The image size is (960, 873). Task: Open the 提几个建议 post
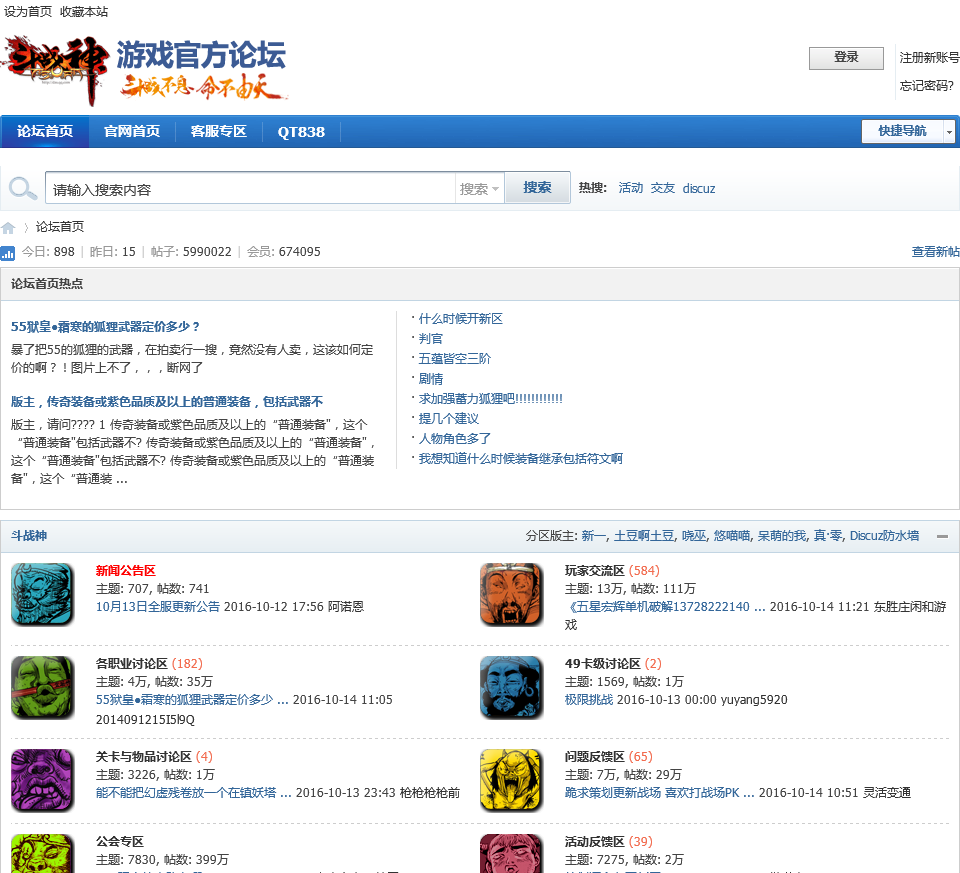click(x=448, y=419)
